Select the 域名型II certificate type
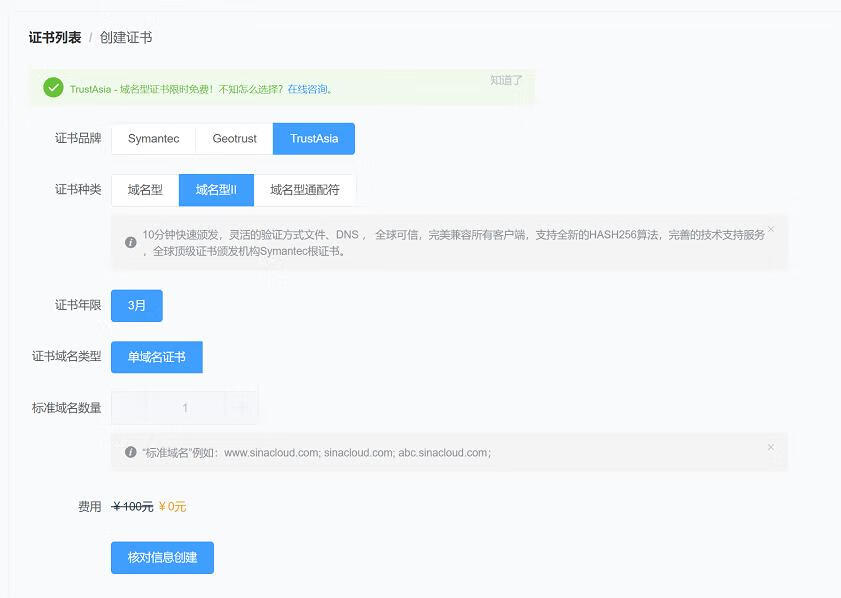841x598 pixels. (216, 190)
